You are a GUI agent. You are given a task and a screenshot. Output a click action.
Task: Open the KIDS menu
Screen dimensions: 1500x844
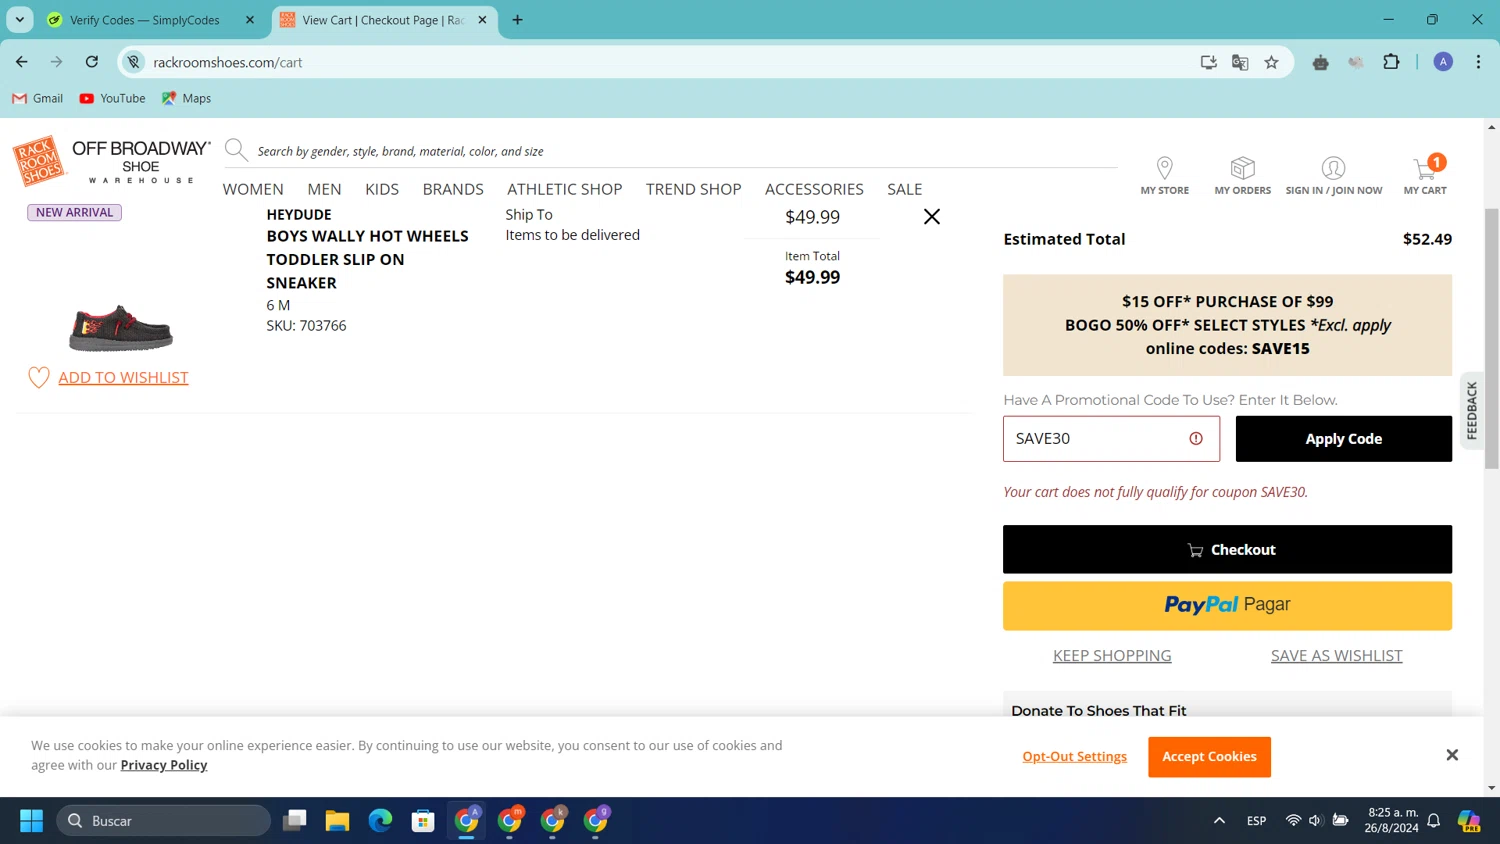tap(382, 189)
